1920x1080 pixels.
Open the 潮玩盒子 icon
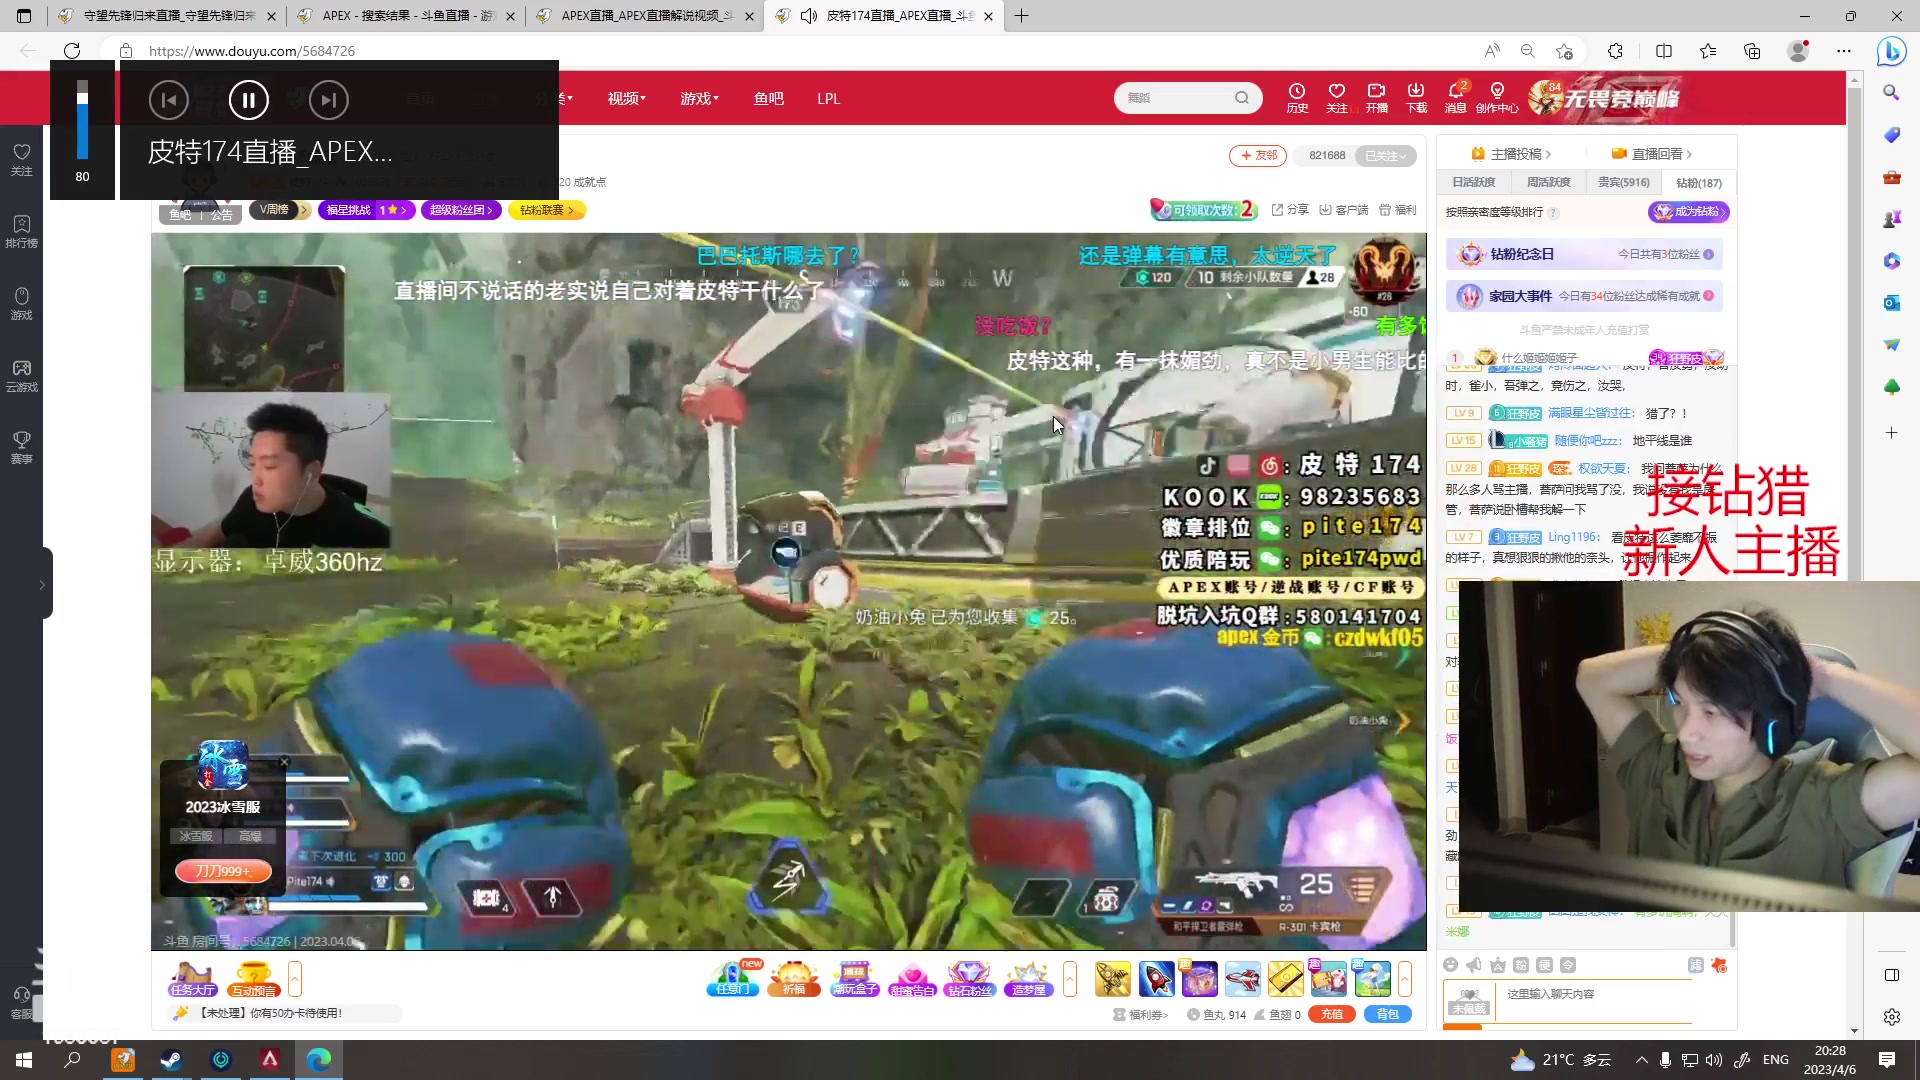(855, 979)
